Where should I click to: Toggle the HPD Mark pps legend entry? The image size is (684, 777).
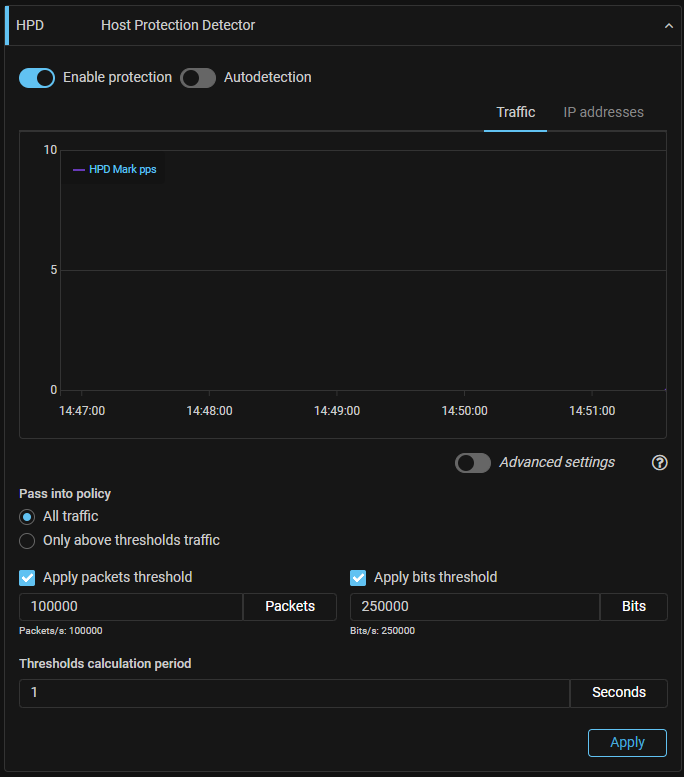tap(114, 170)
